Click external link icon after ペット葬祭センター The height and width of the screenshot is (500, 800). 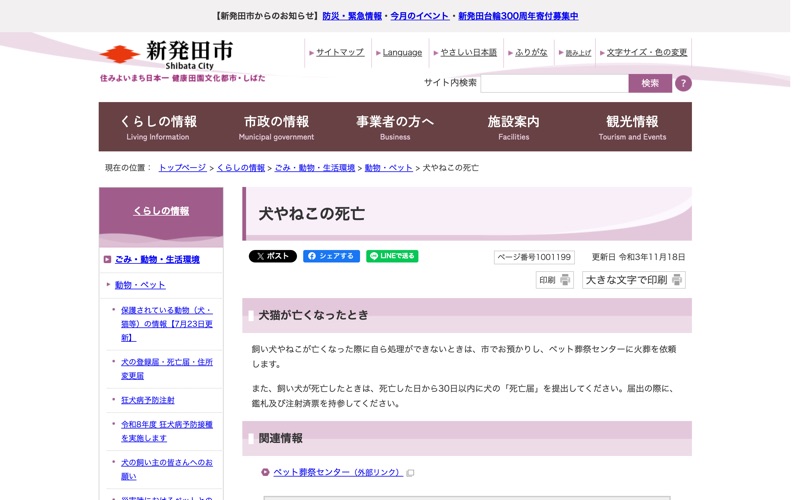tap(410, 473)
